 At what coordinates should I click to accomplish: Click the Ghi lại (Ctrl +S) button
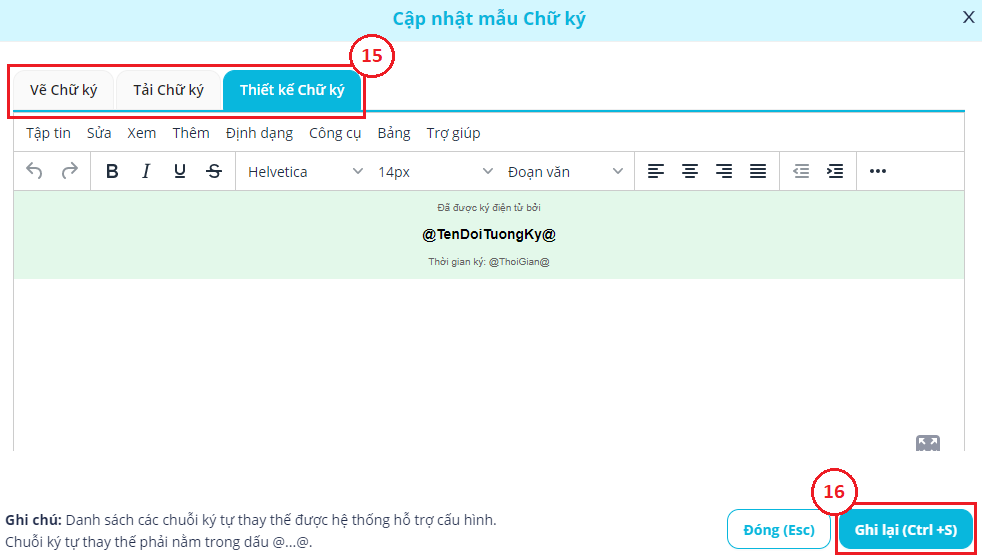click(905, 530)
